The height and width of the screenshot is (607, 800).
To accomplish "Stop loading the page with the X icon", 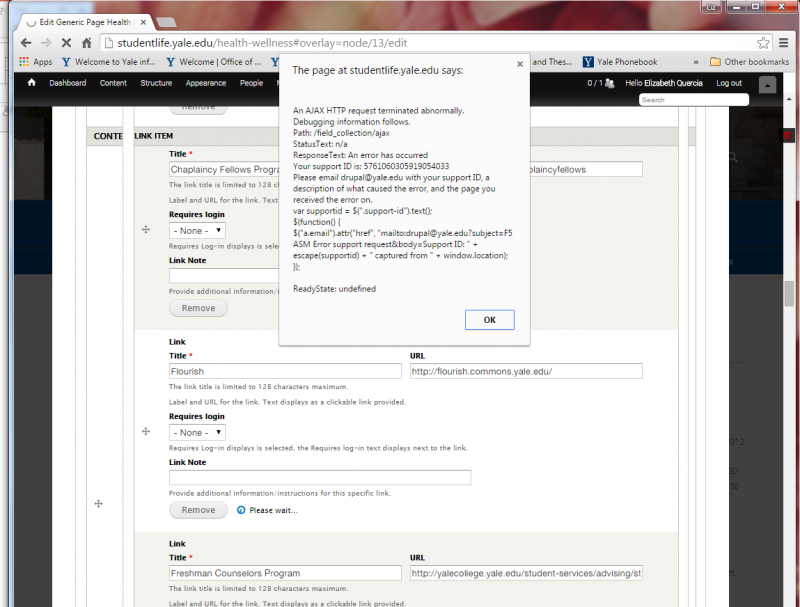I will pos(66,43).
